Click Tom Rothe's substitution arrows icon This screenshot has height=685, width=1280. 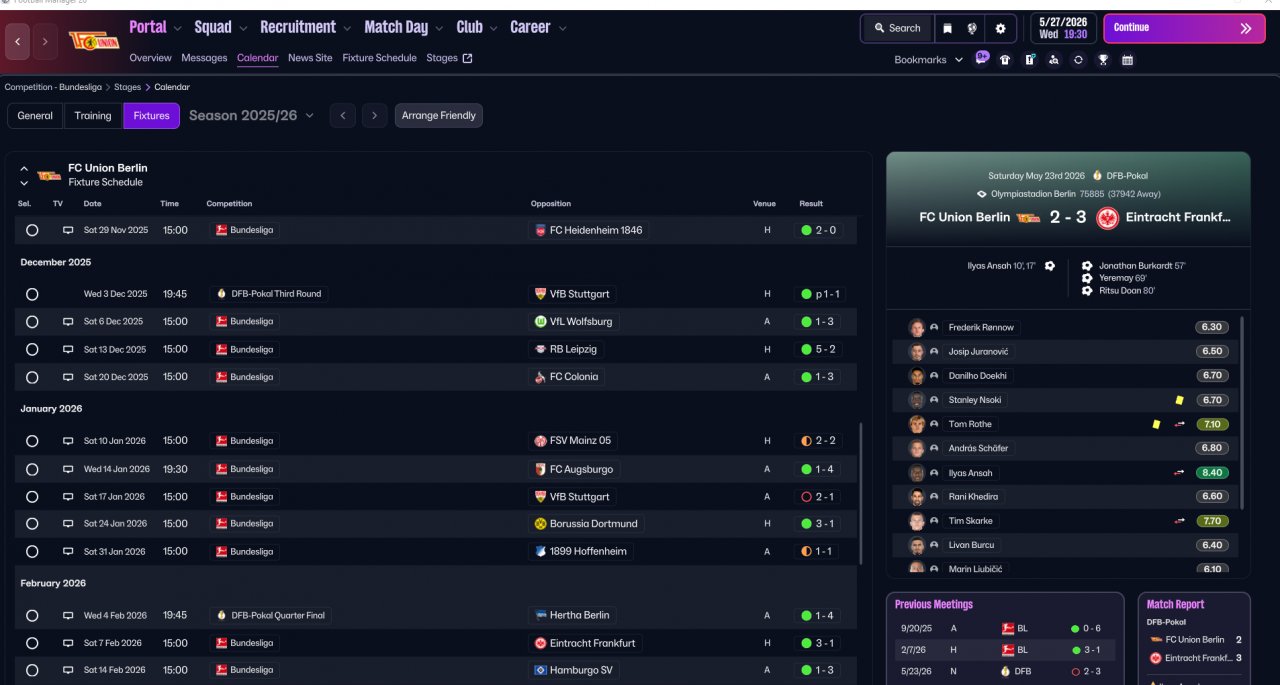coord(1180,424)
